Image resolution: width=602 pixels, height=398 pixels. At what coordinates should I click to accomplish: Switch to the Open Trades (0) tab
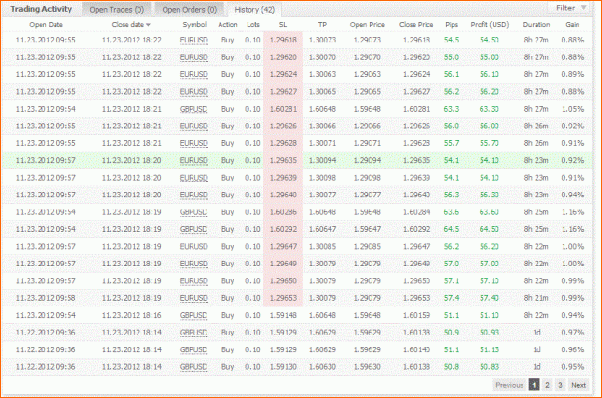click(116, 10)
